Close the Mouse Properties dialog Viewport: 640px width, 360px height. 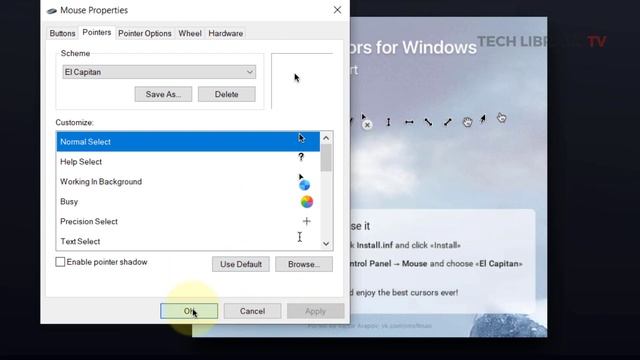click(x=337, y=10)
